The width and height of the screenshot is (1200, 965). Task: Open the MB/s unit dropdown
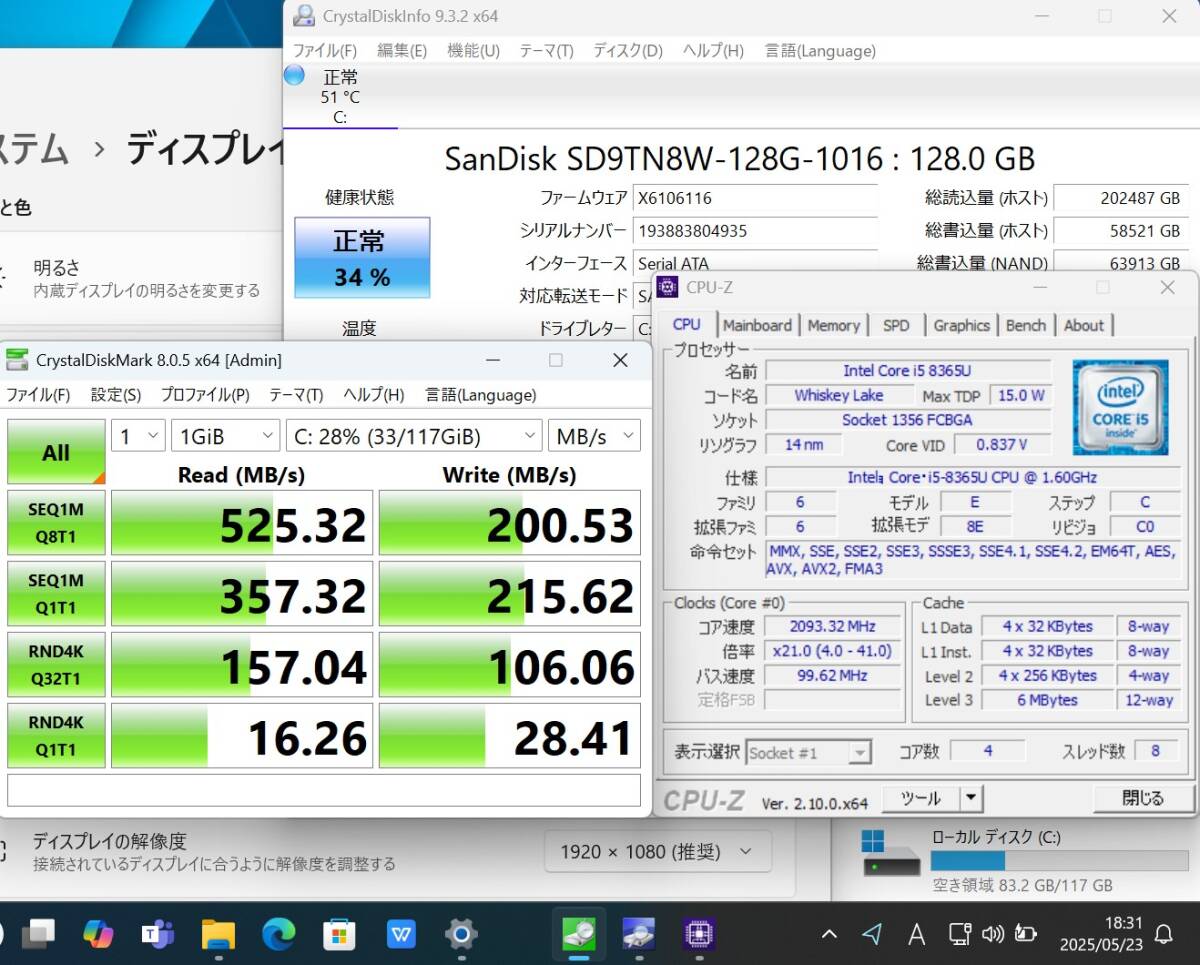(x=594, y=436)
